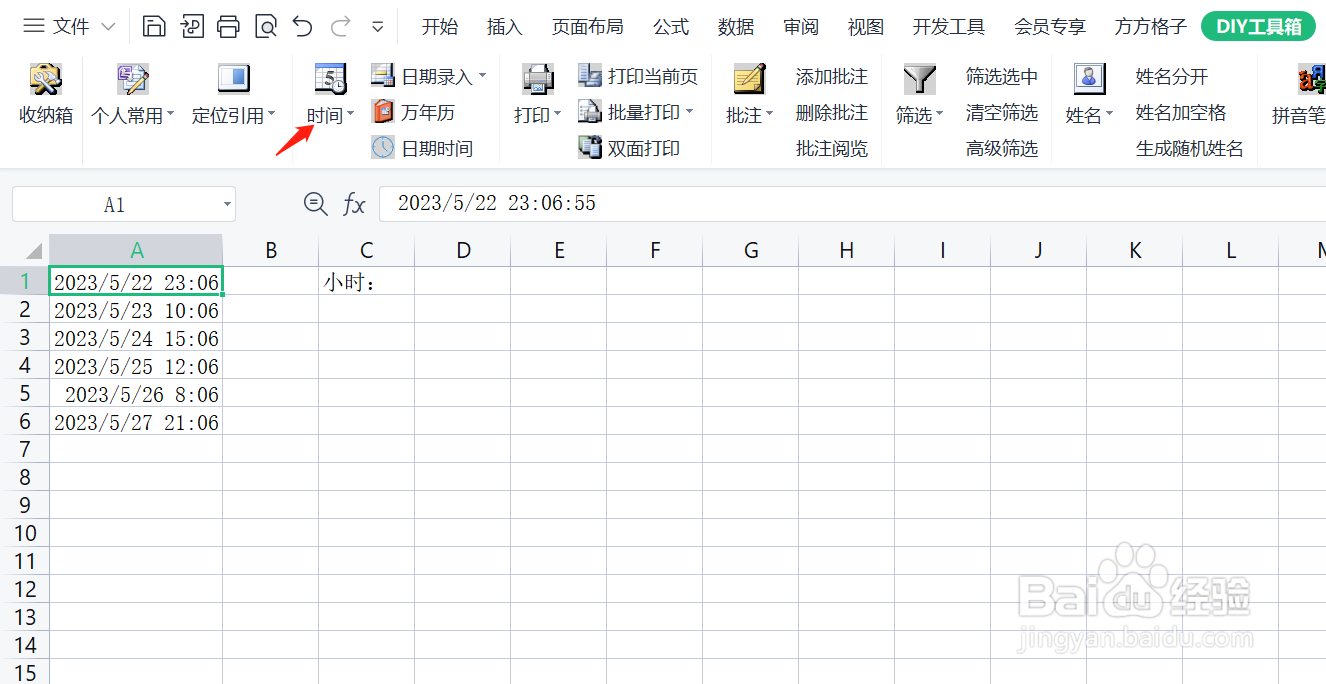Expand the 文件 menu dropdown arrow
1326x684 pixels.
[108, 27]
